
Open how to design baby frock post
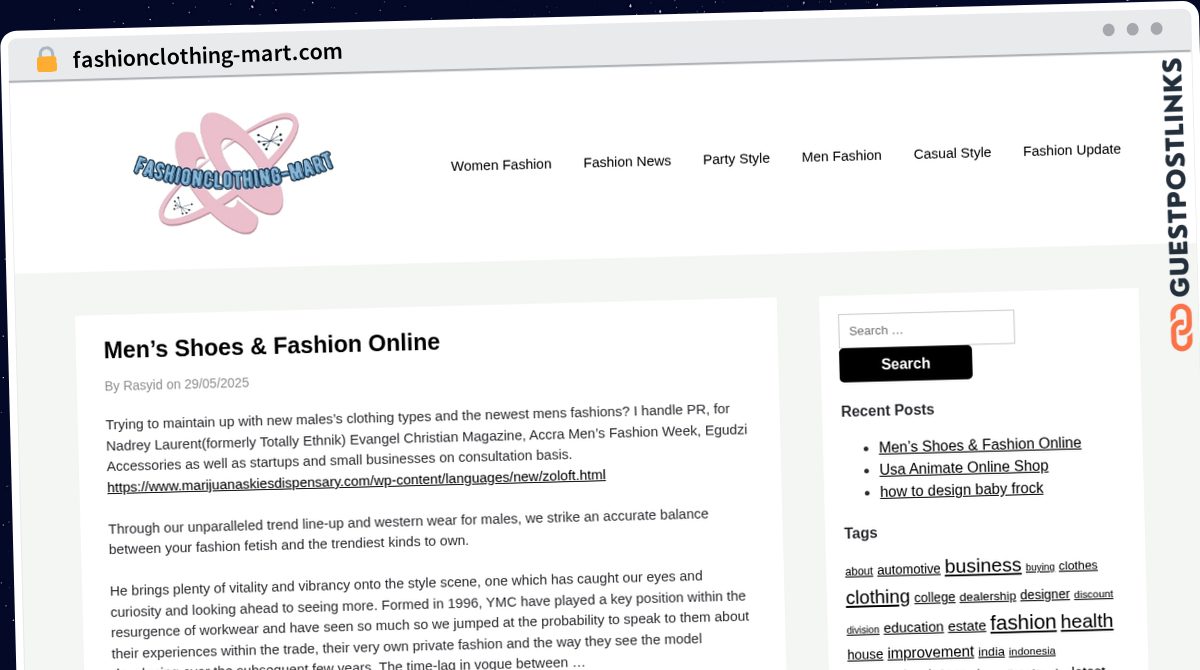tap(961, 490)
